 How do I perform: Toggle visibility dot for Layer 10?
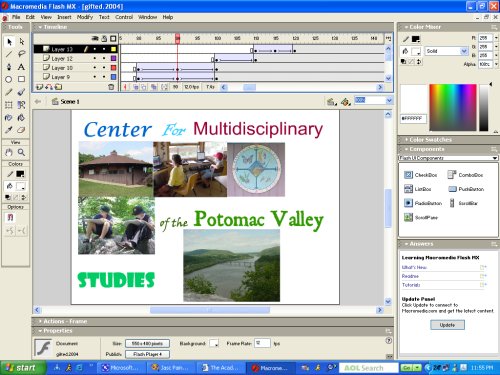[x=95, y=68]
